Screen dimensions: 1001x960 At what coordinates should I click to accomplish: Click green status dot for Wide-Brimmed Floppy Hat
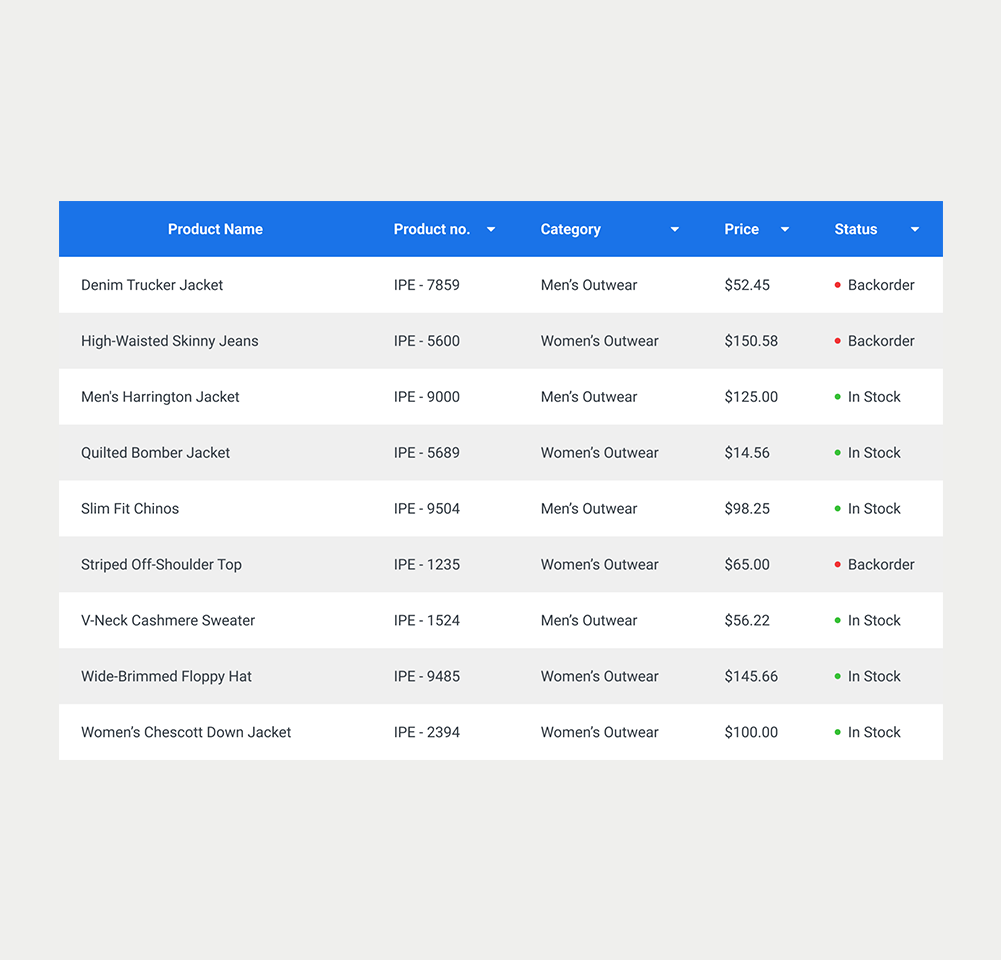pos(837,677)
